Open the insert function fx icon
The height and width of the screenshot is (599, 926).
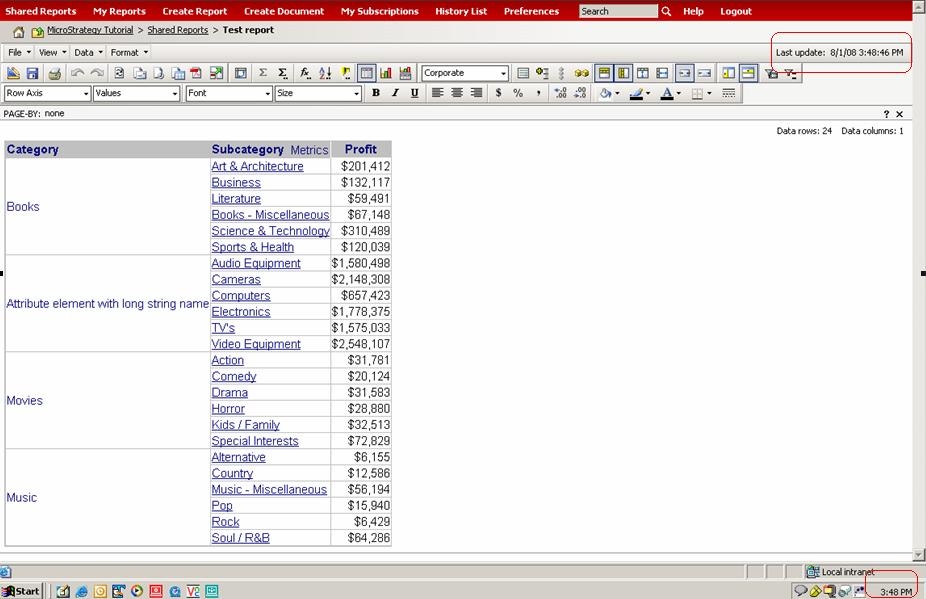point(305,73)
